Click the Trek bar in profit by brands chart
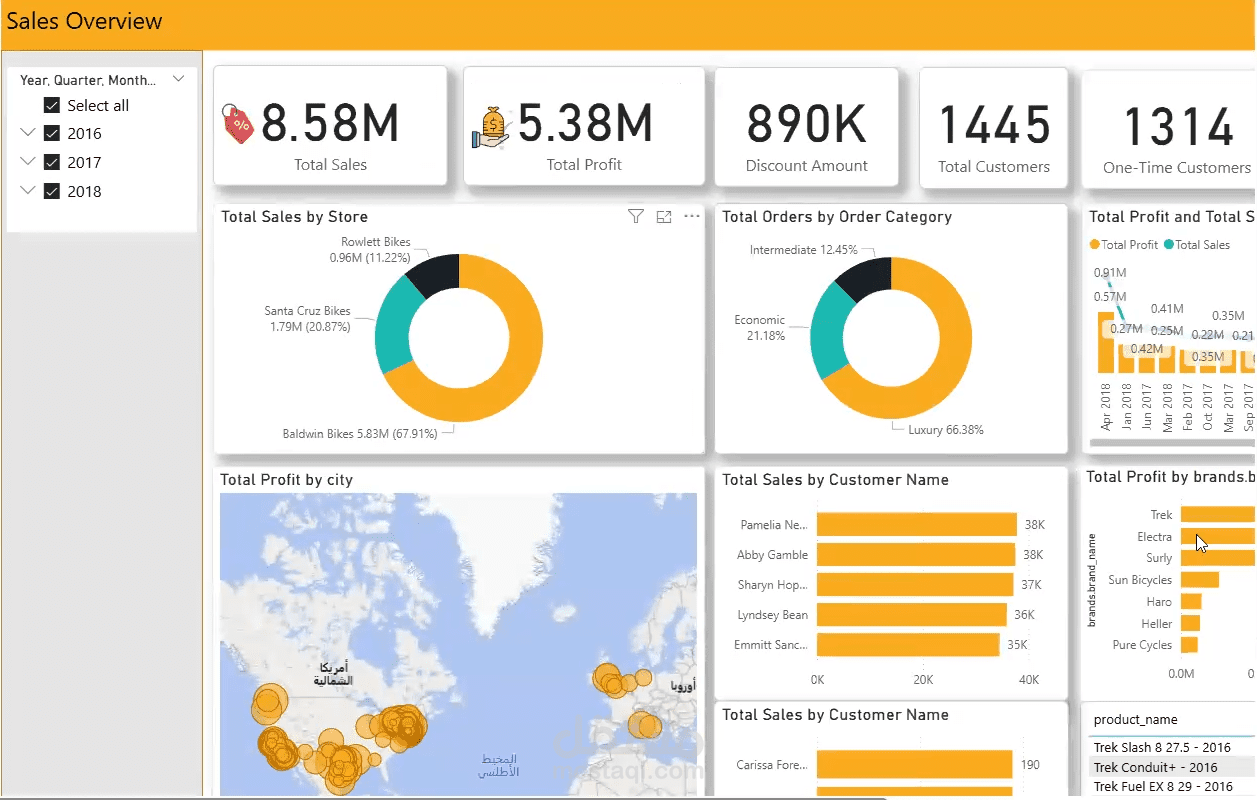 tap(1215, 514)
